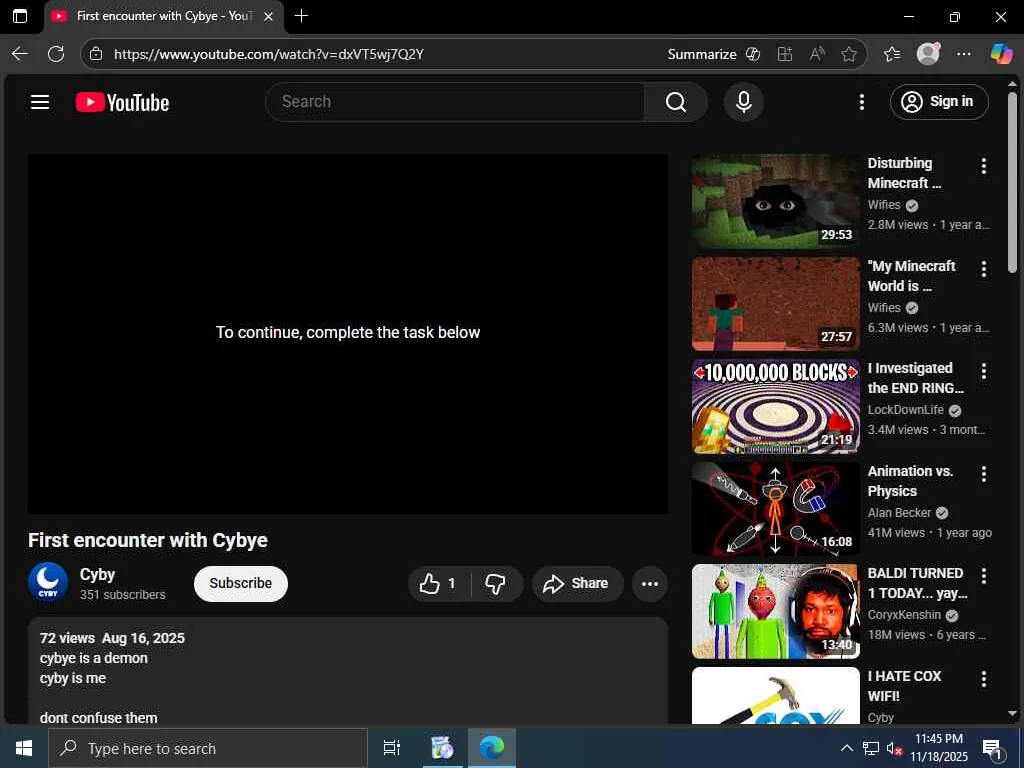Focus the YouTube Search input field
This screenshot has width=1024, height=768.
coord(455,102)
